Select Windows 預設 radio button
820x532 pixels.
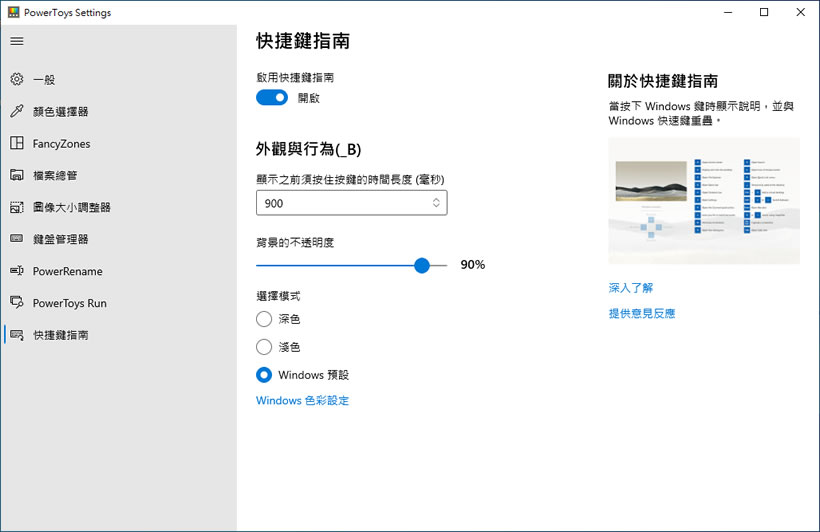pyautogui.click(x=264, y=375)
